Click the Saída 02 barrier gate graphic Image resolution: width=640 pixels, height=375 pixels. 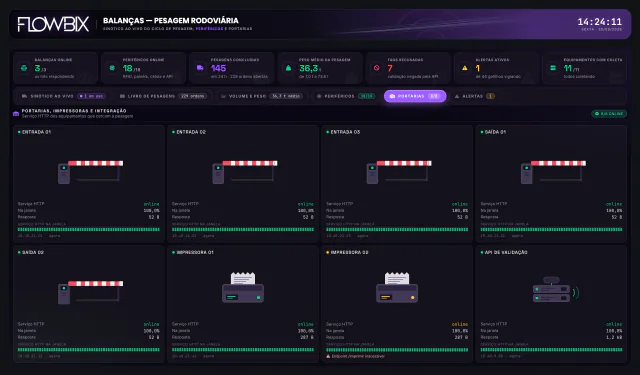point(90,292)
